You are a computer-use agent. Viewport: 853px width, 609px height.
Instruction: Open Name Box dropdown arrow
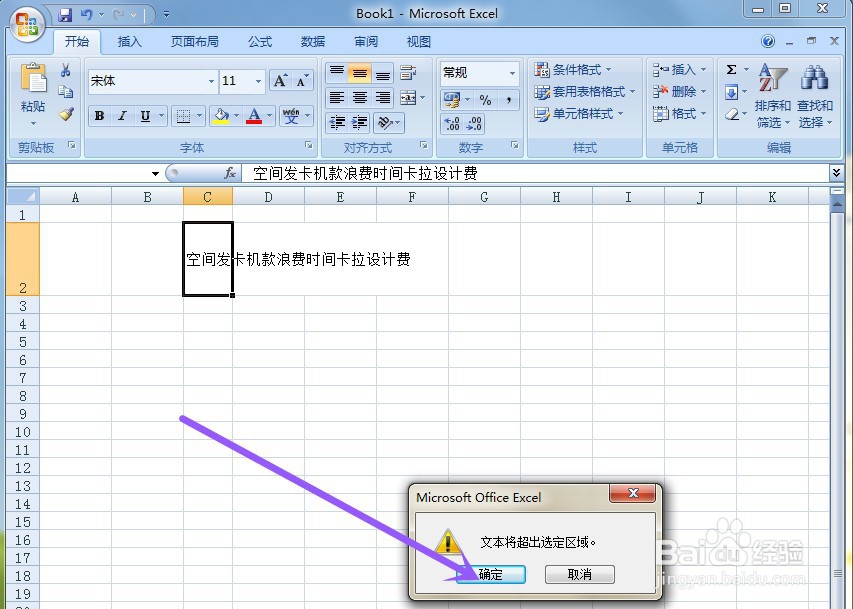point(155,174)
